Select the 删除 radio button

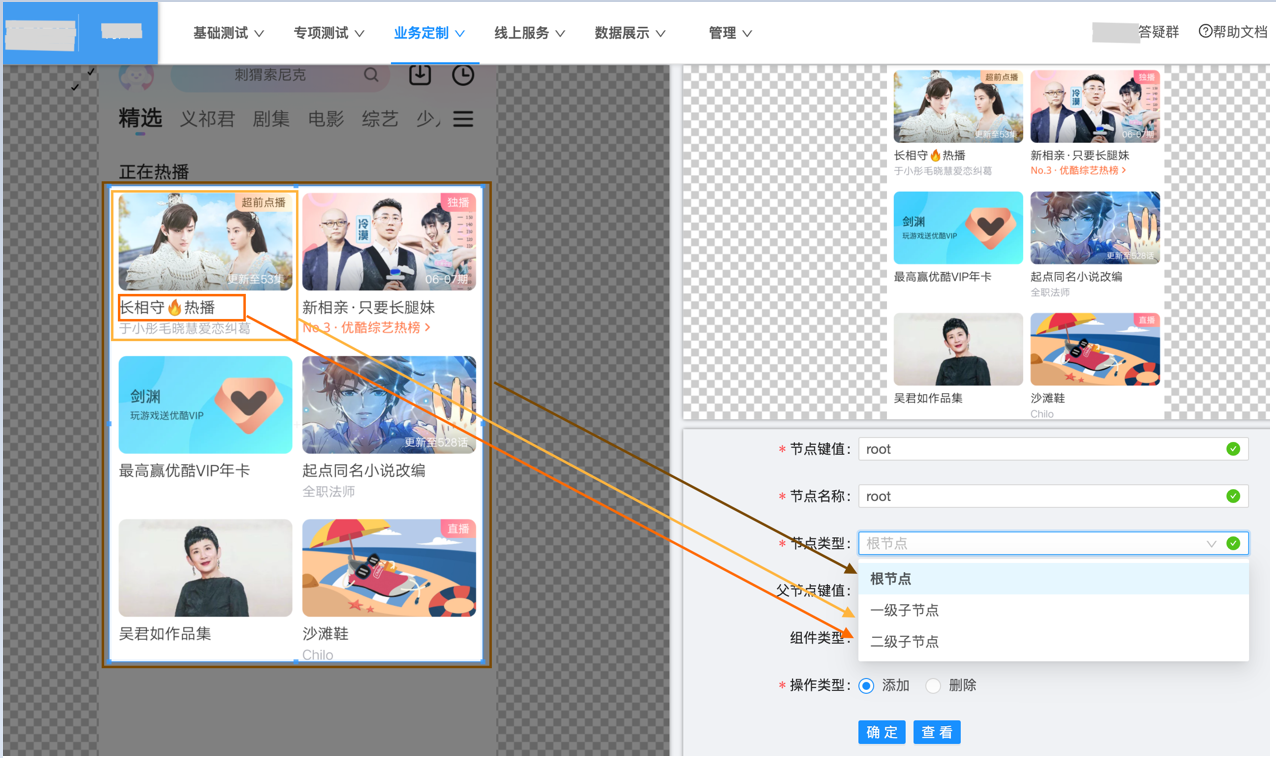933,686
